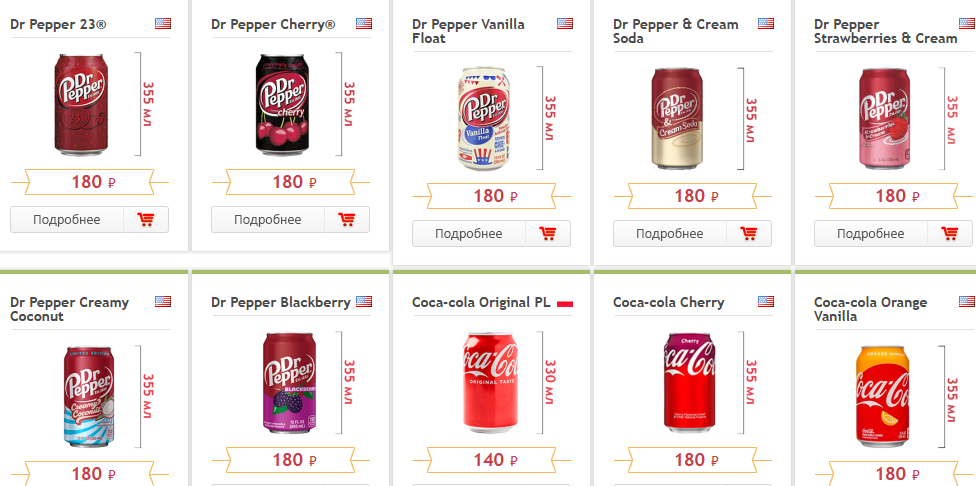Follow the Coca-cola Orange Vanilla title link
976x486 pixels.
[x=870, y=309]
